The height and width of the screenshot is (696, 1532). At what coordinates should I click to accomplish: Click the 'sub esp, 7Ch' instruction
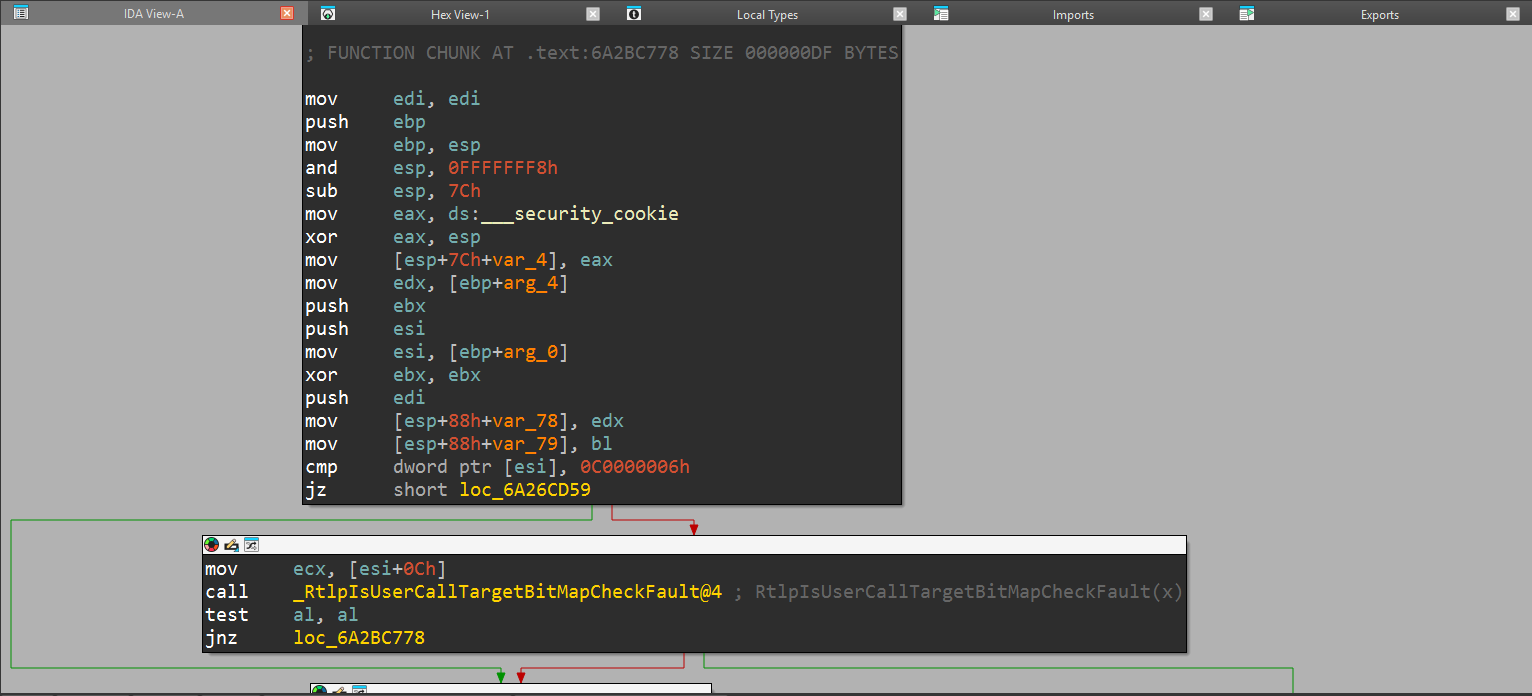393,191
